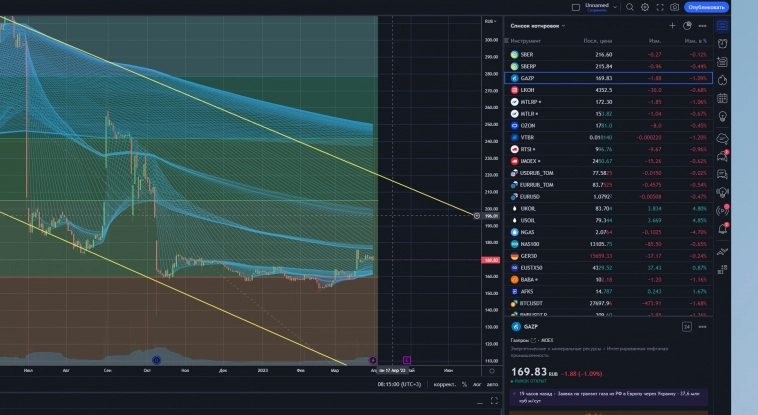Click the blue 'Опубликовать' button

point(708,7)
